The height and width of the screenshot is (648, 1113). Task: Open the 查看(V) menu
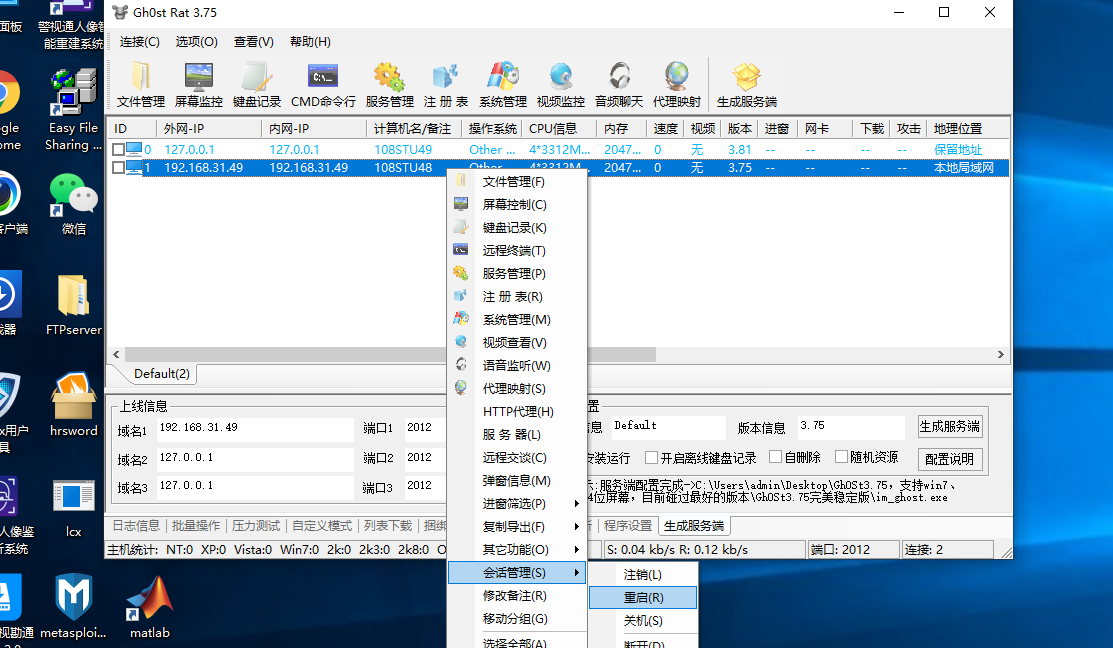point(253,42)
